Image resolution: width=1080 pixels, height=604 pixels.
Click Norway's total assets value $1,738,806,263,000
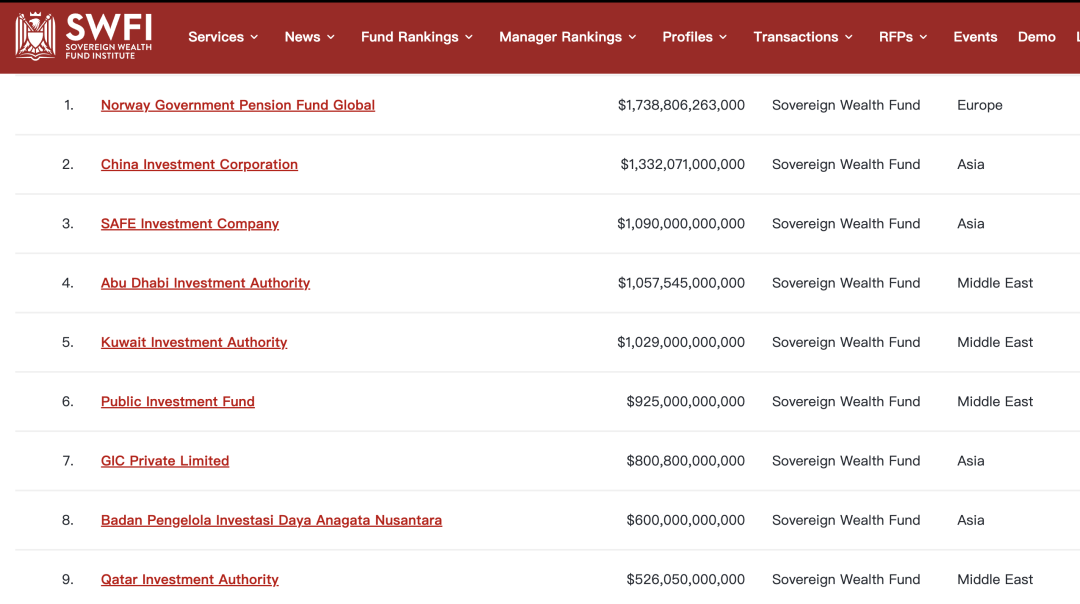681,105
